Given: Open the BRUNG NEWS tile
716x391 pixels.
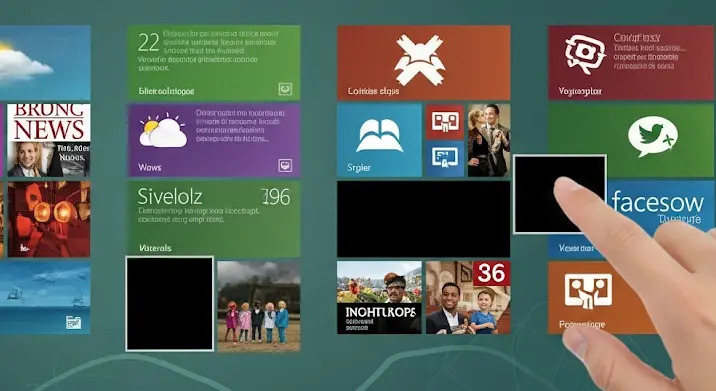Looking at the screenshot, I should (48, 140).
